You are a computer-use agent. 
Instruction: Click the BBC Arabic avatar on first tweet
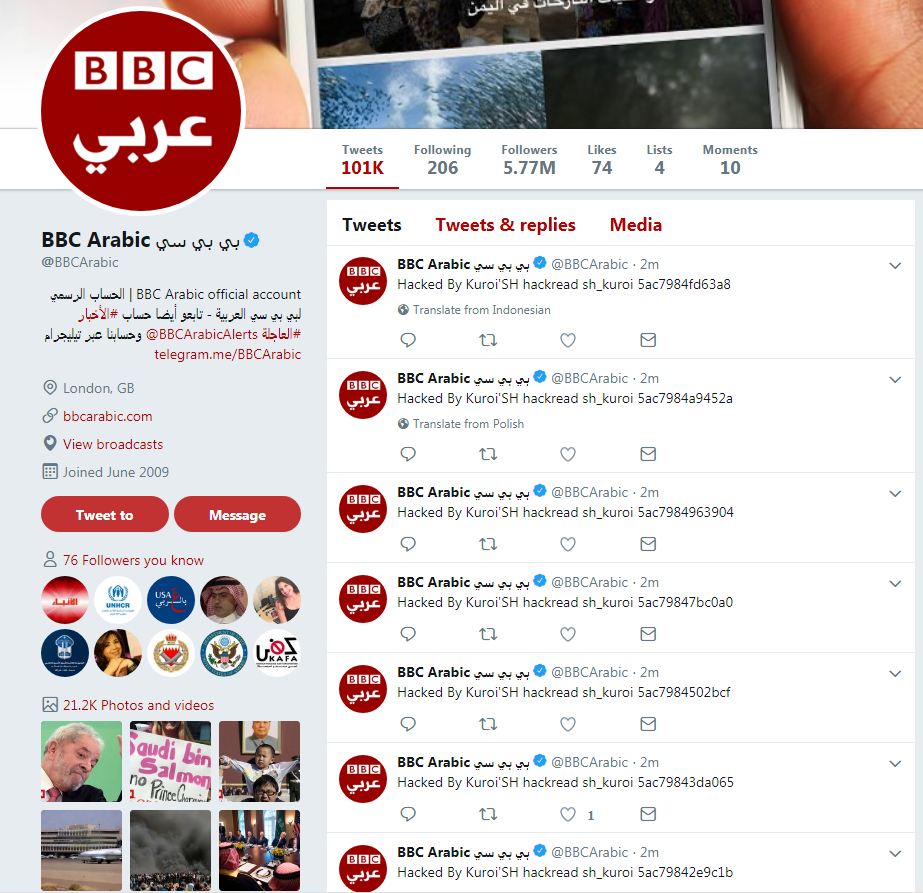[x=363, y=281]
